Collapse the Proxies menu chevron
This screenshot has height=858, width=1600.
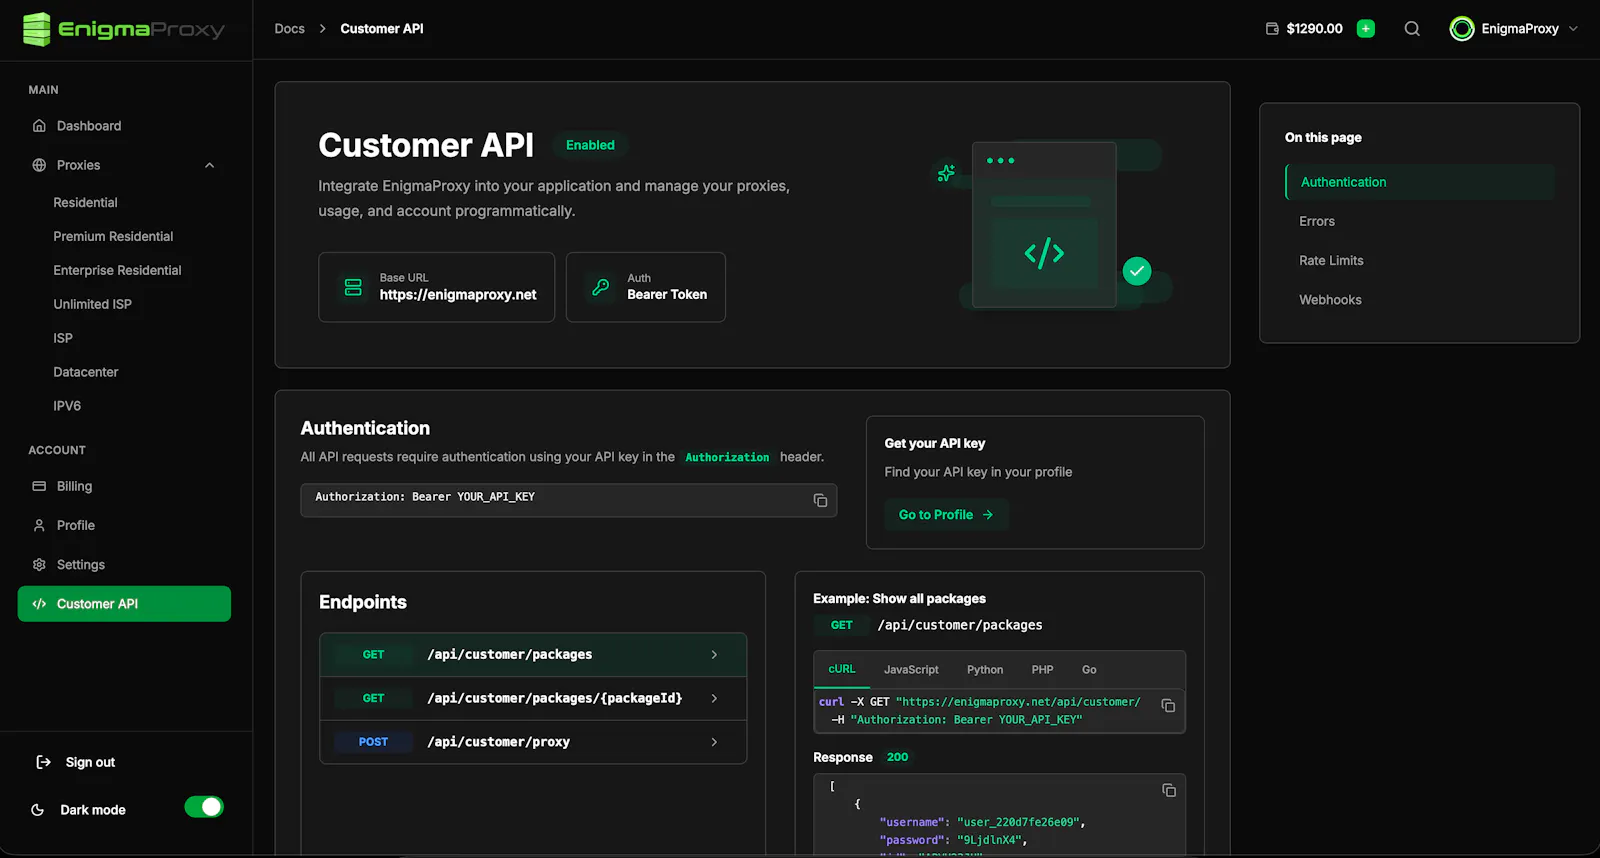click(210, 165)
